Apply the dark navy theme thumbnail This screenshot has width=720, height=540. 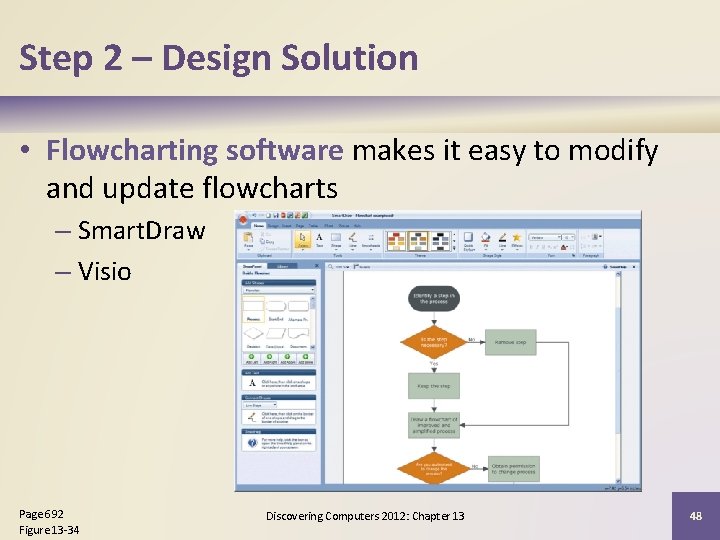(x=440, y=241)
